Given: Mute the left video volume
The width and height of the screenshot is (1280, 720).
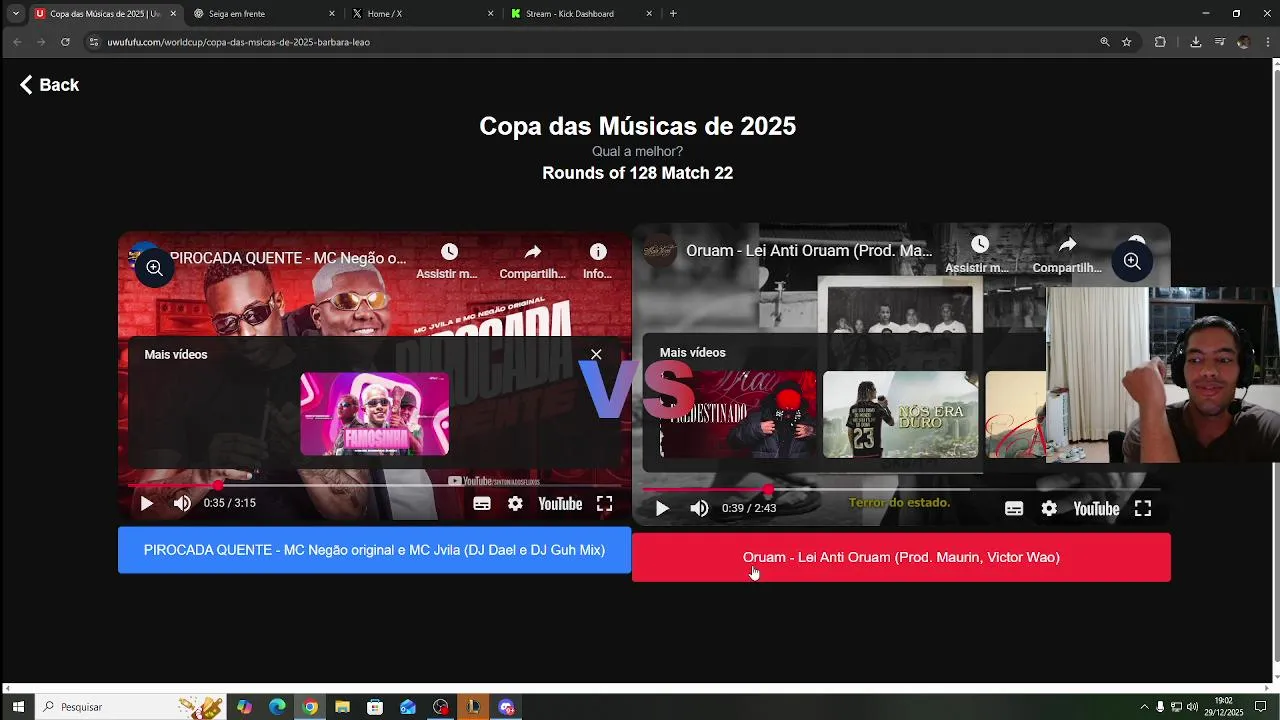Looking at the screenshot, I should tap(182, 504).
